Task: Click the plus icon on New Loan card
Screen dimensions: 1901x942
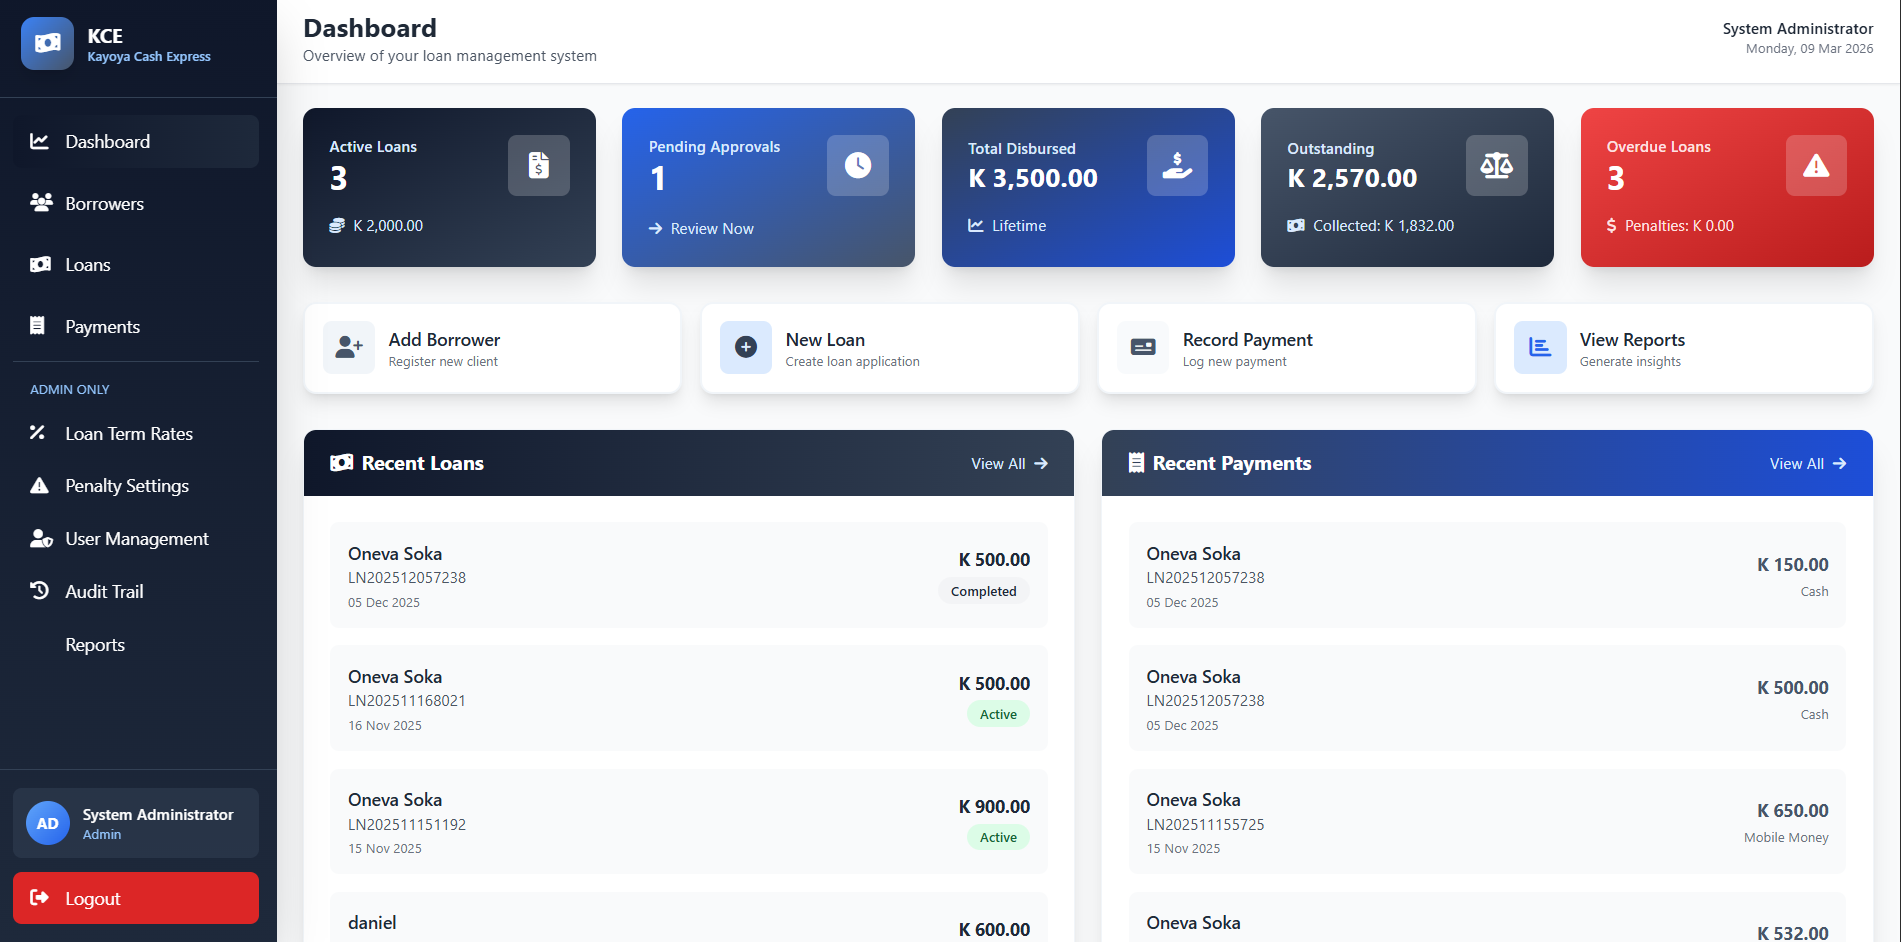Action: (x=745, y=348)
